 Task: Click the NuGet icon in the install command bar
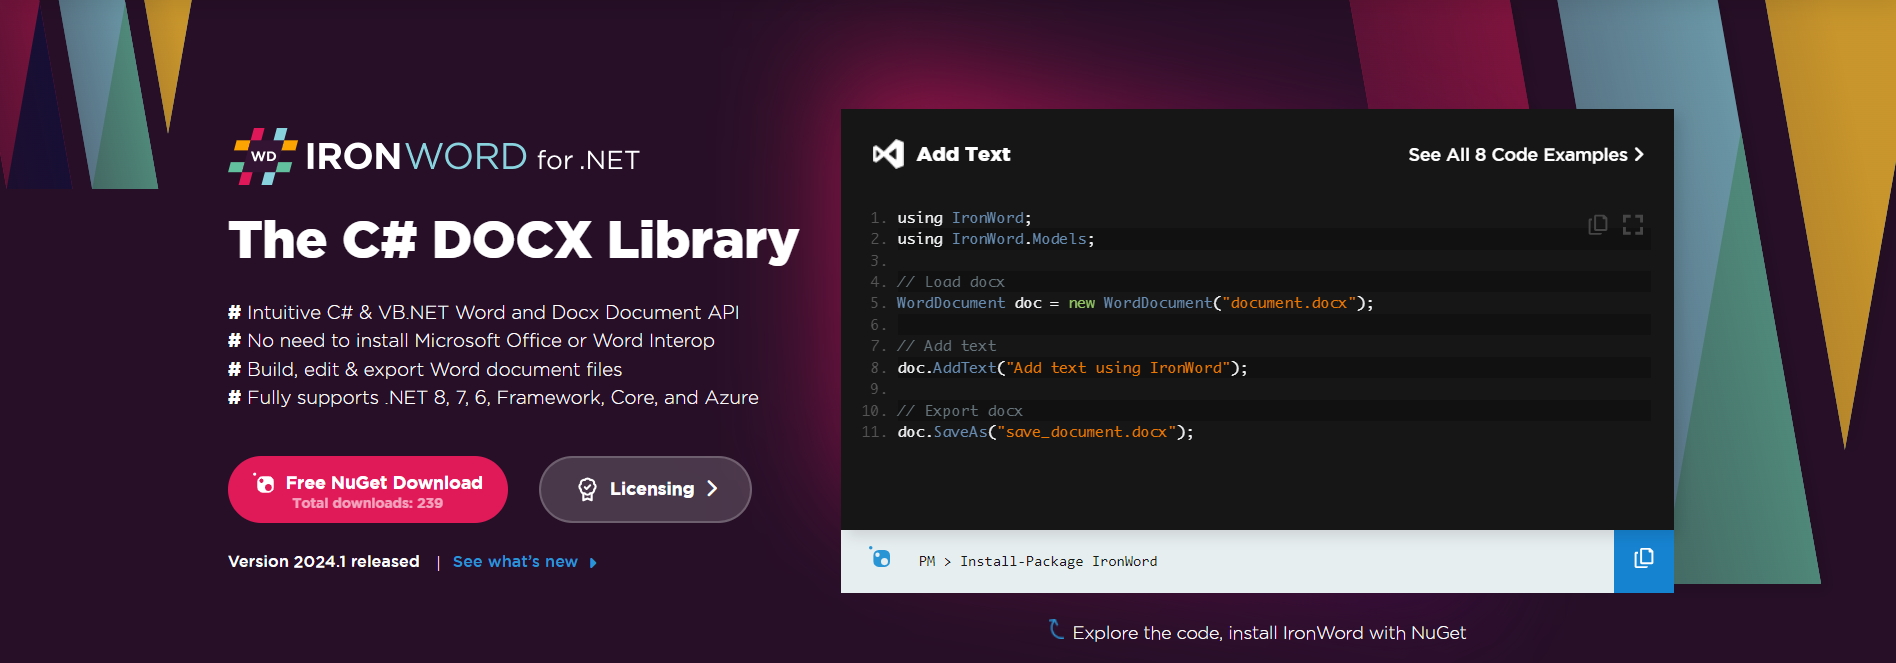880,558
